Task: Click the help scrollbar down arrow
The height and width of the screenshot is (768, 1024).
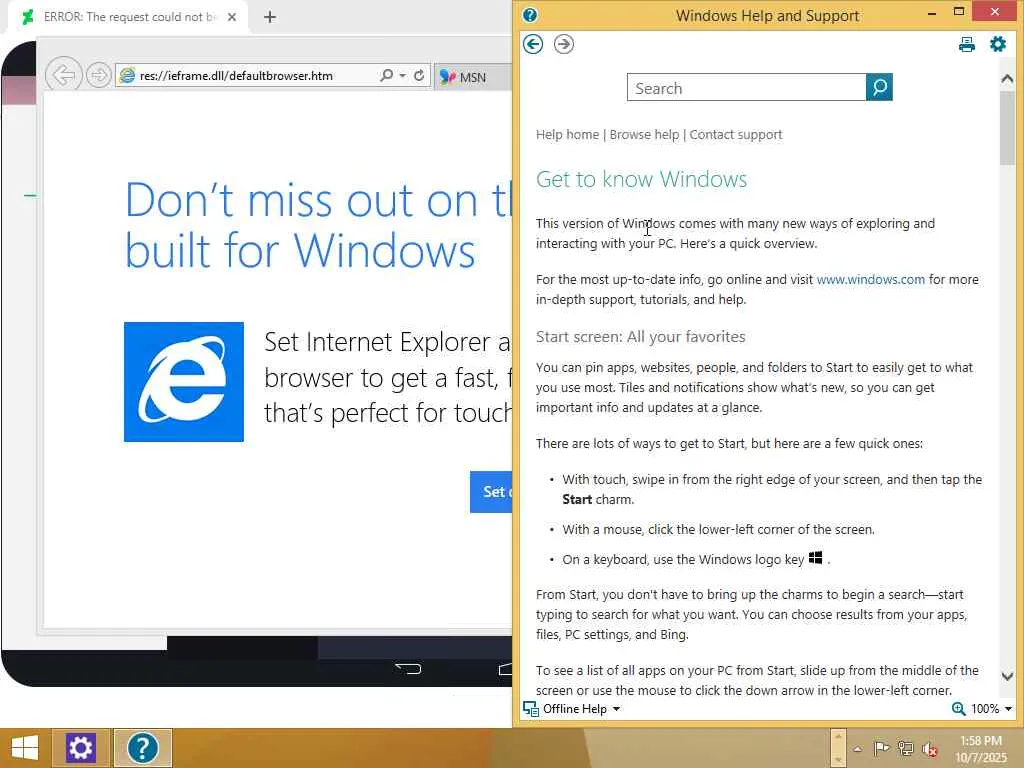Action: coord(1007,677)
